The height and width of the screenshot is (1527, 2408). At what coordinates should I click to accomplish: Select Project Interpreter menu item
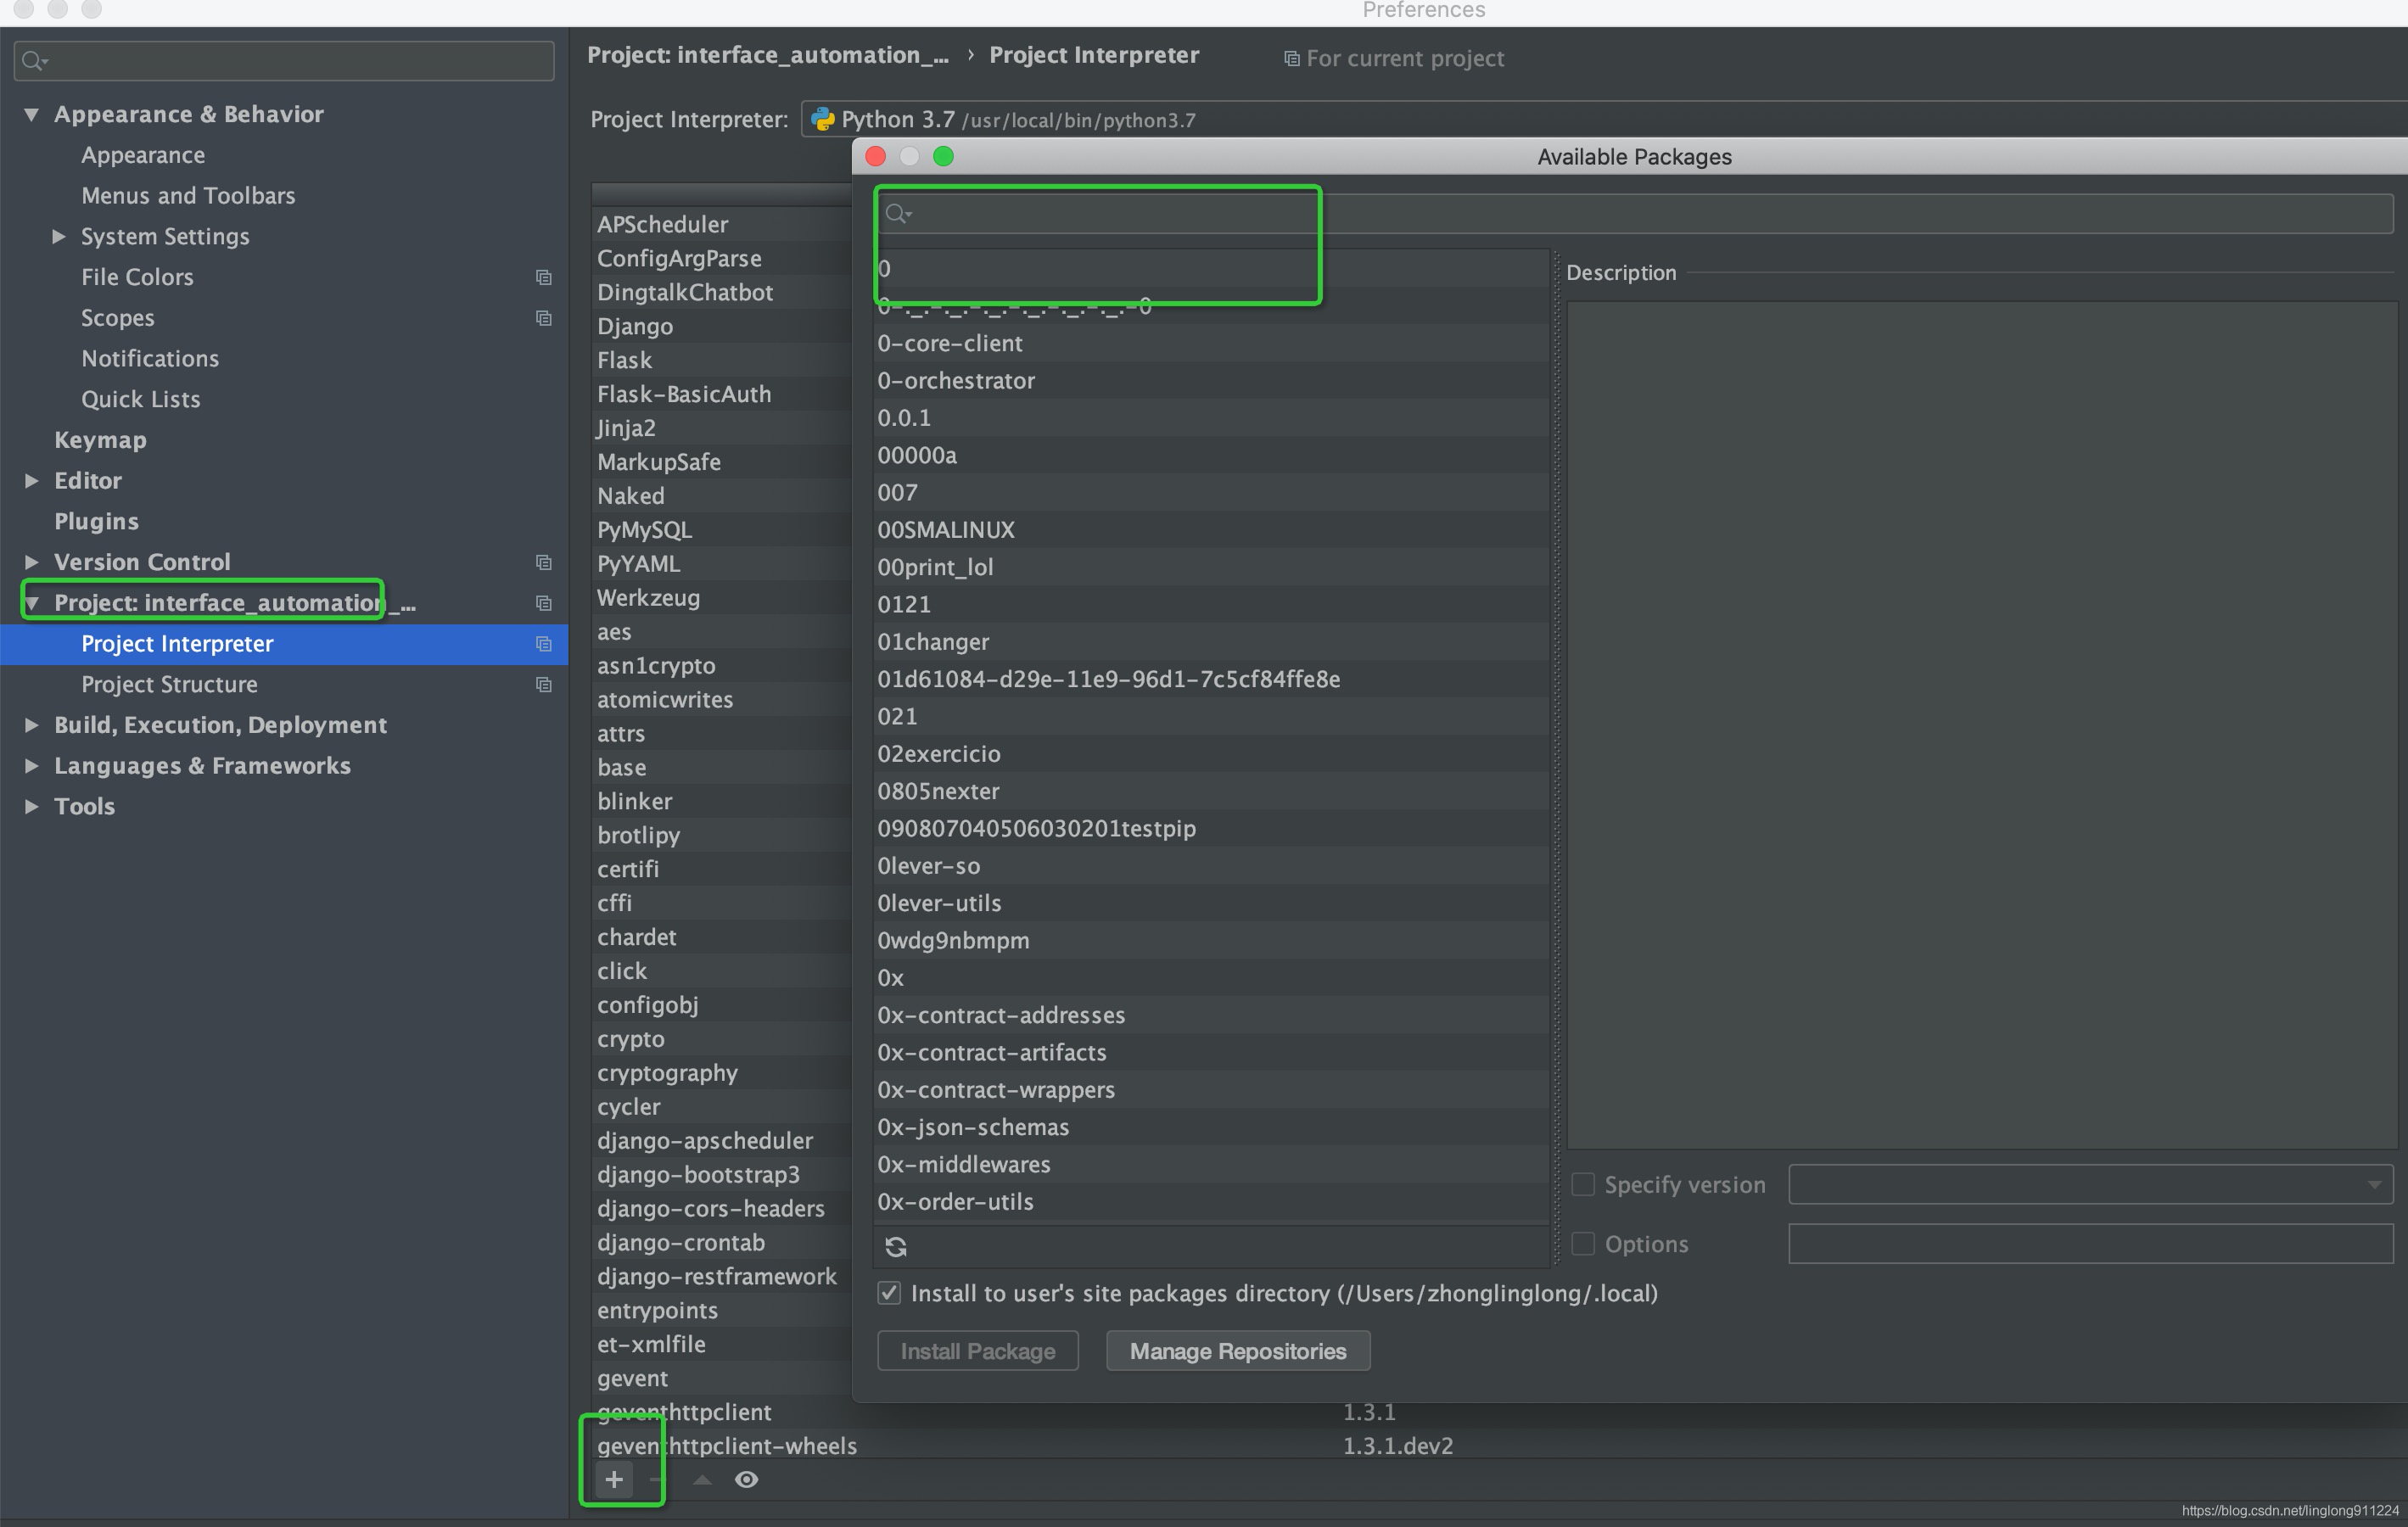tap(177, 642)
